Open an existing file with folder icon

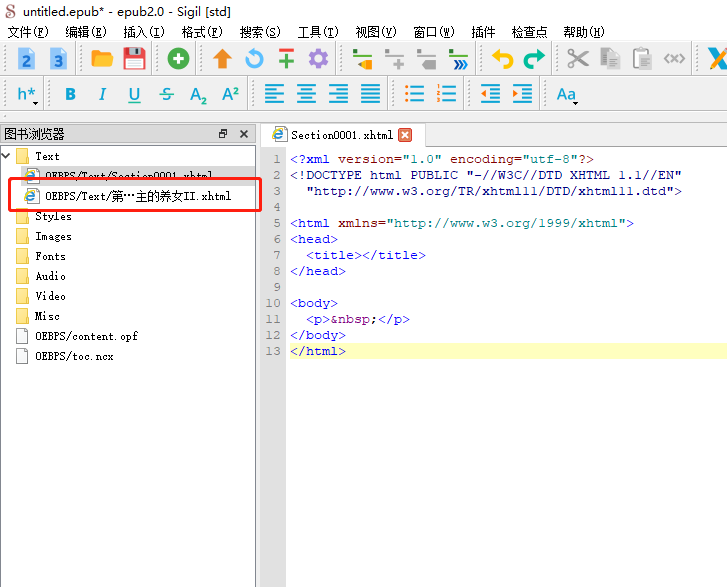tap(102, 59)
